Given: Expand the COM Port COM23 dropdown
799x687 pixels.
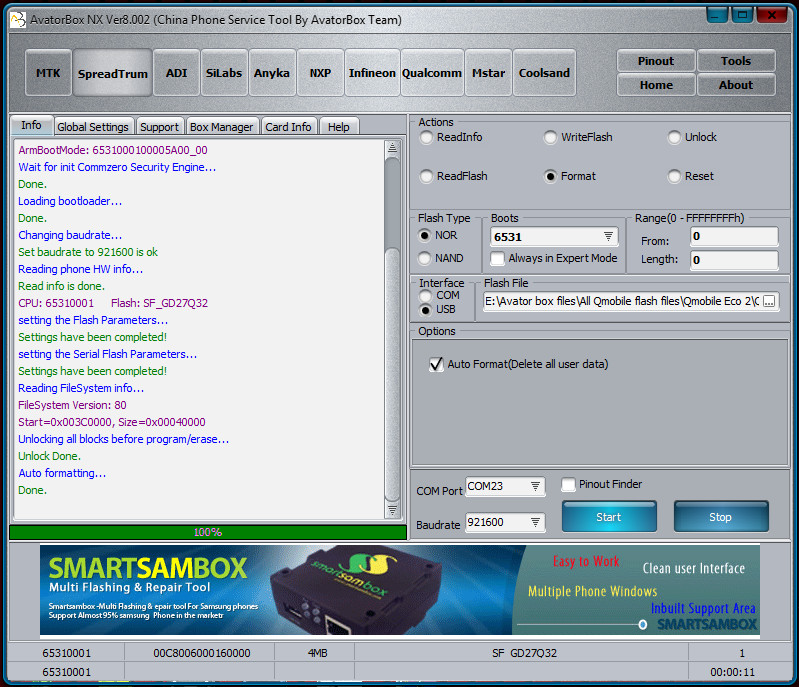Looking at the screenshot, I should point(536,486).
